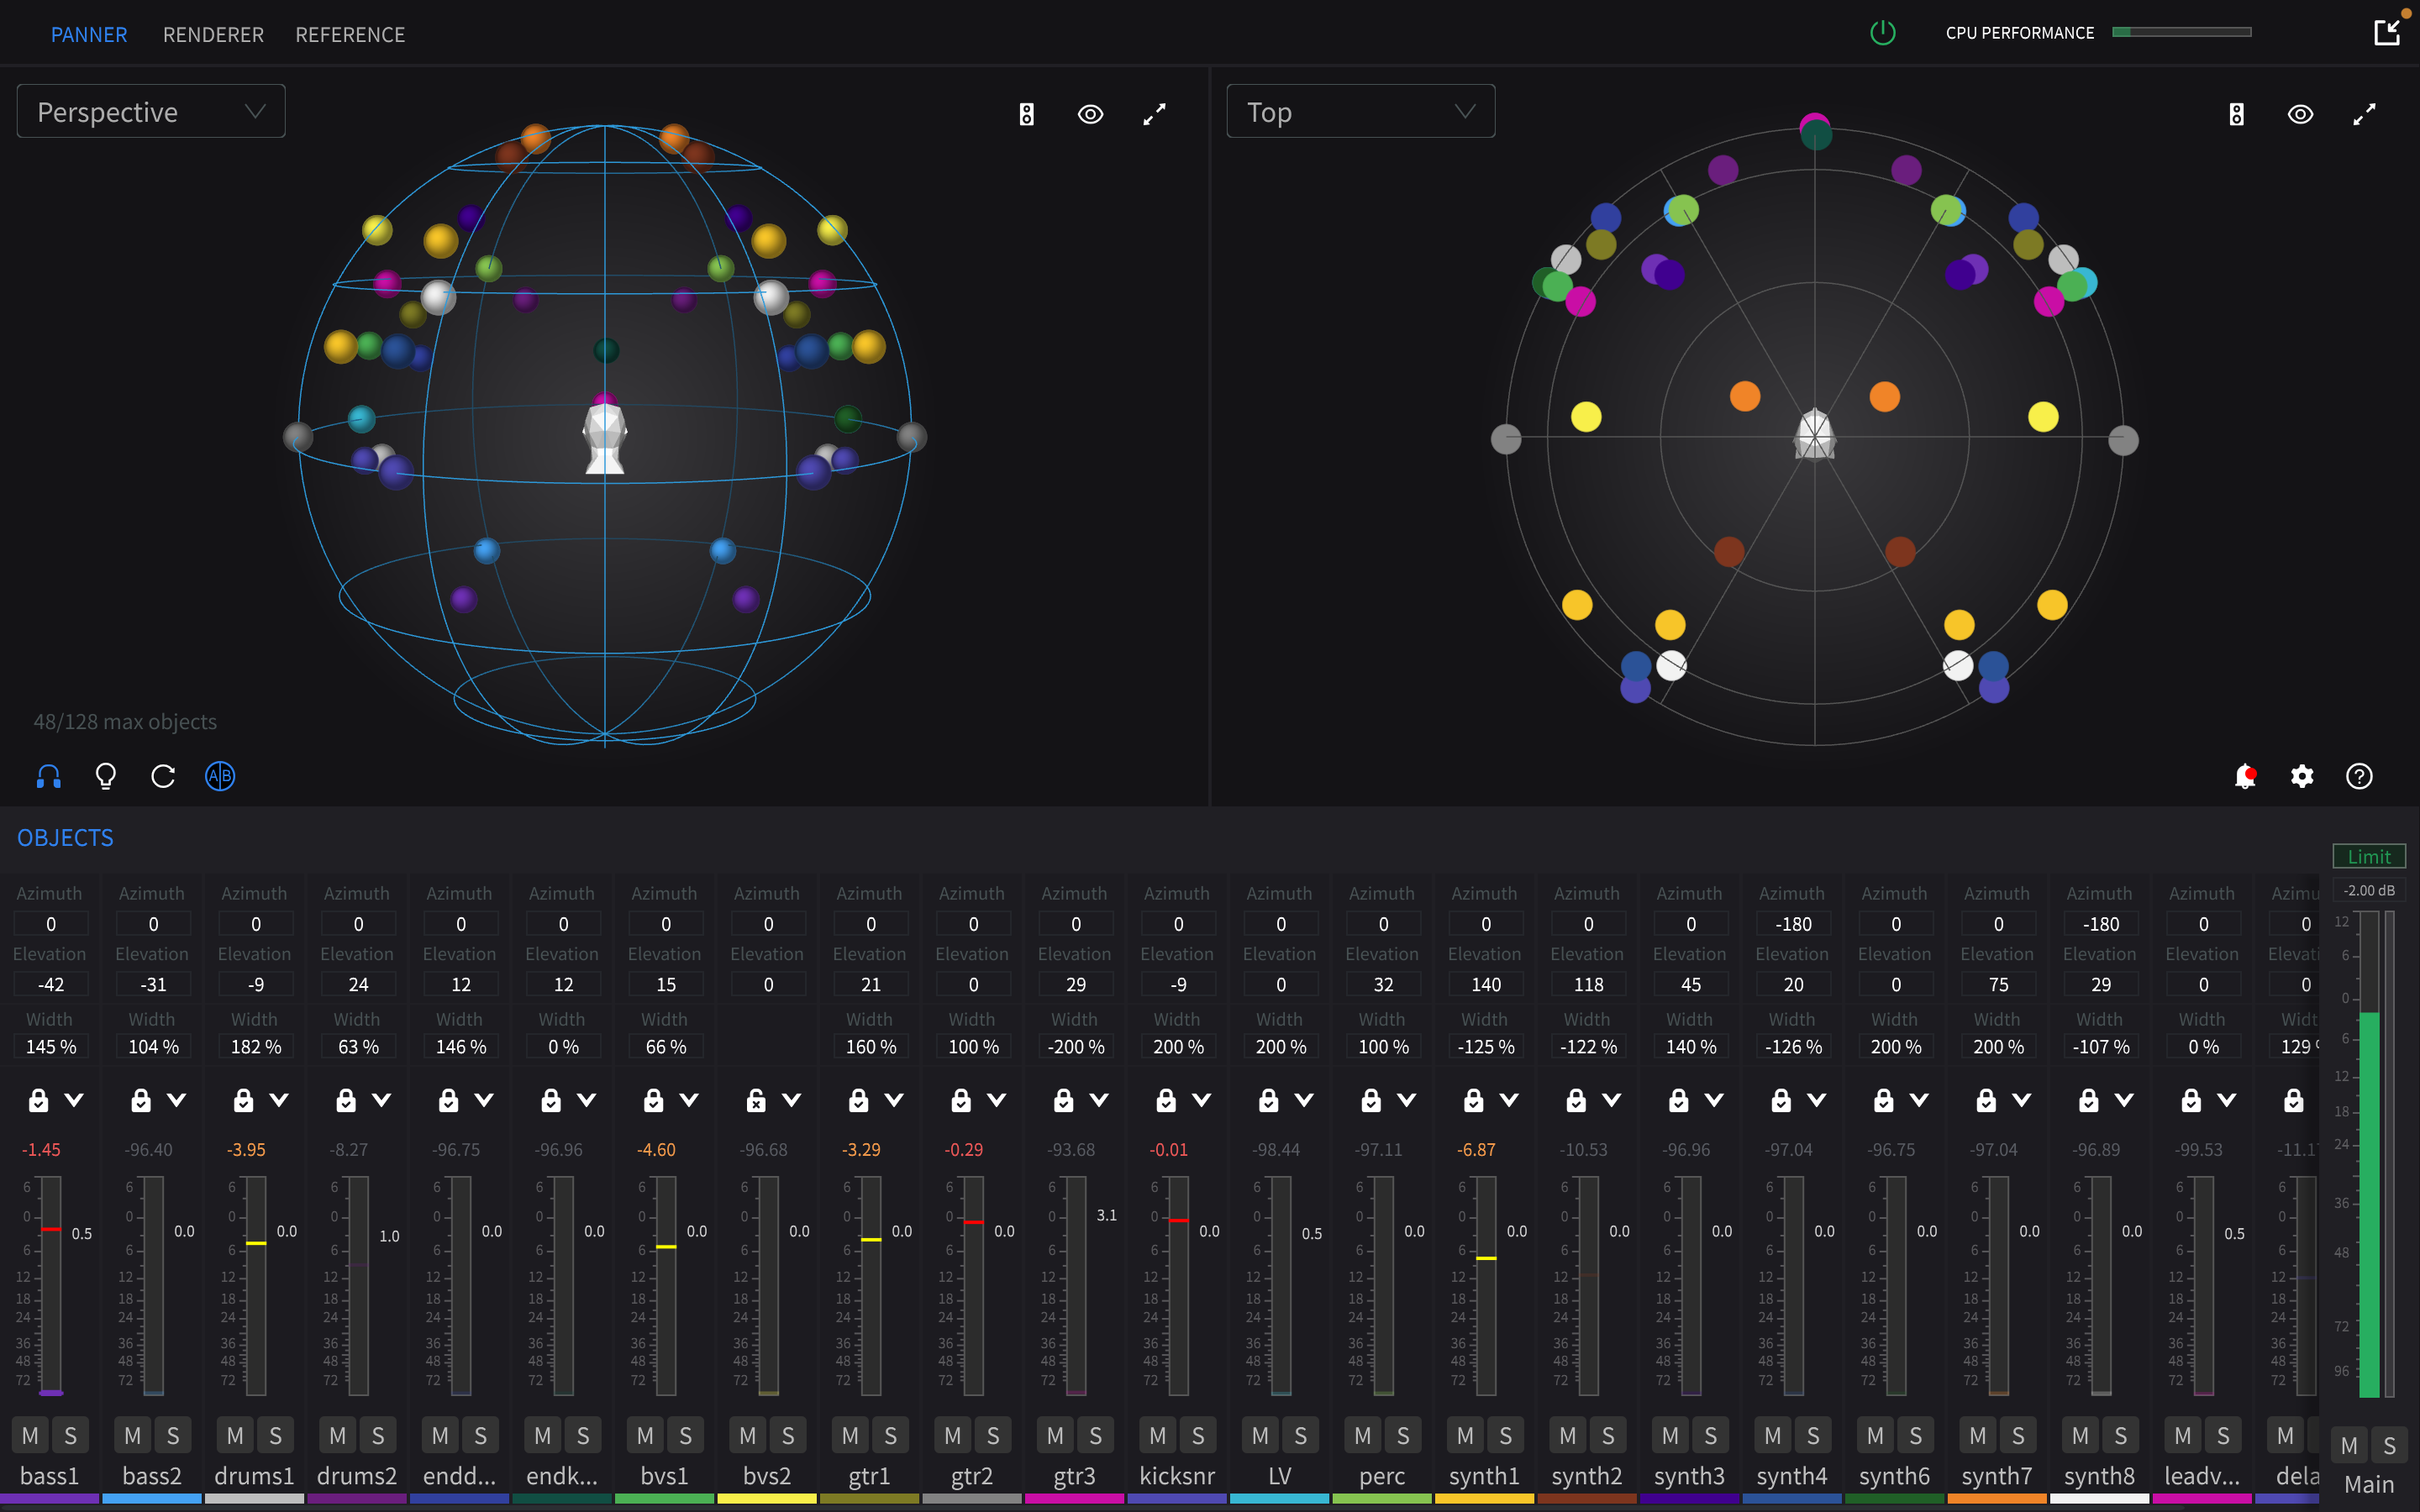Image resolution: width=2420 pixels, height=1512 pixels.
Task: Switch to the REFERENCE tab
Action: click(x=350, y=35)
